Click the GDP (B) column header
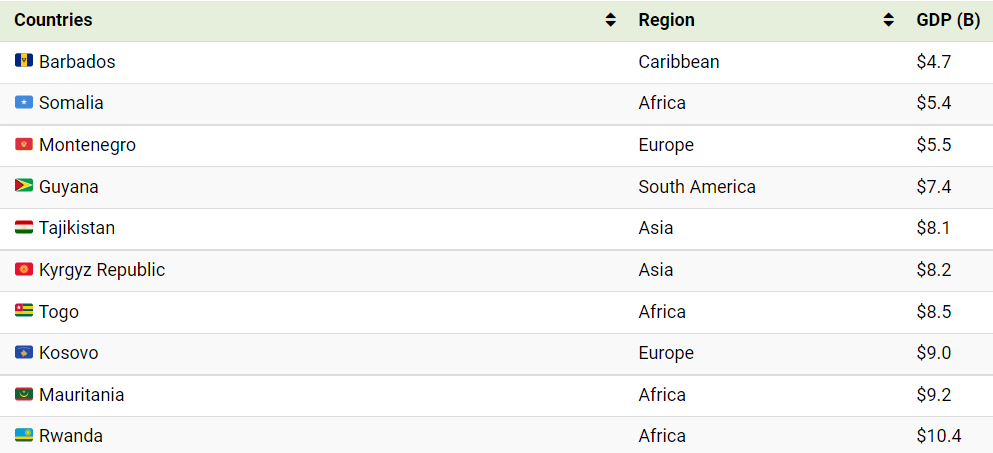The width and height of the screenshot is (993, 453). [949, 21]
